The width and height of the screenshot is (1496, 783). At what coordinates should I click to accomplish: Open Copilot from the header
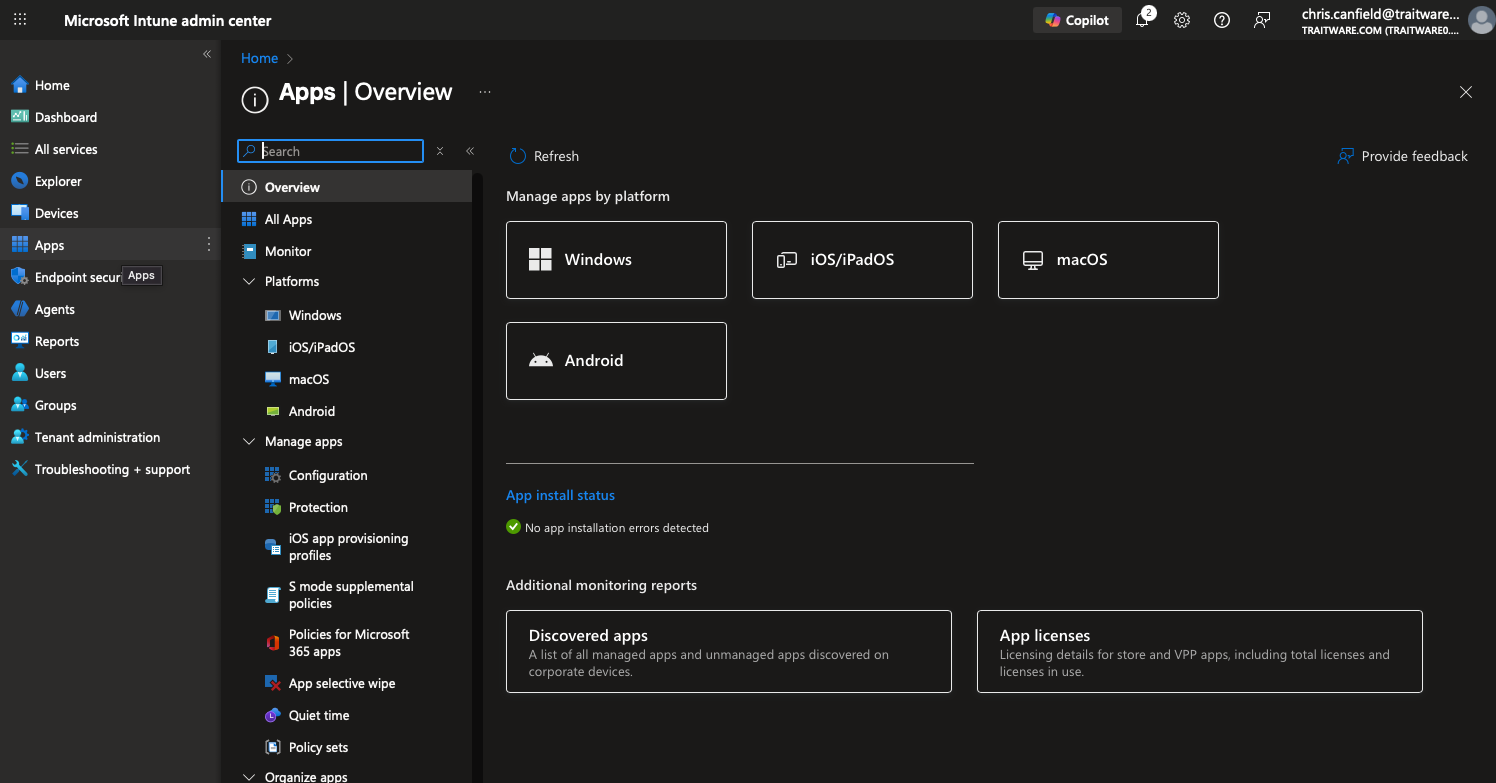[1077, 20]
